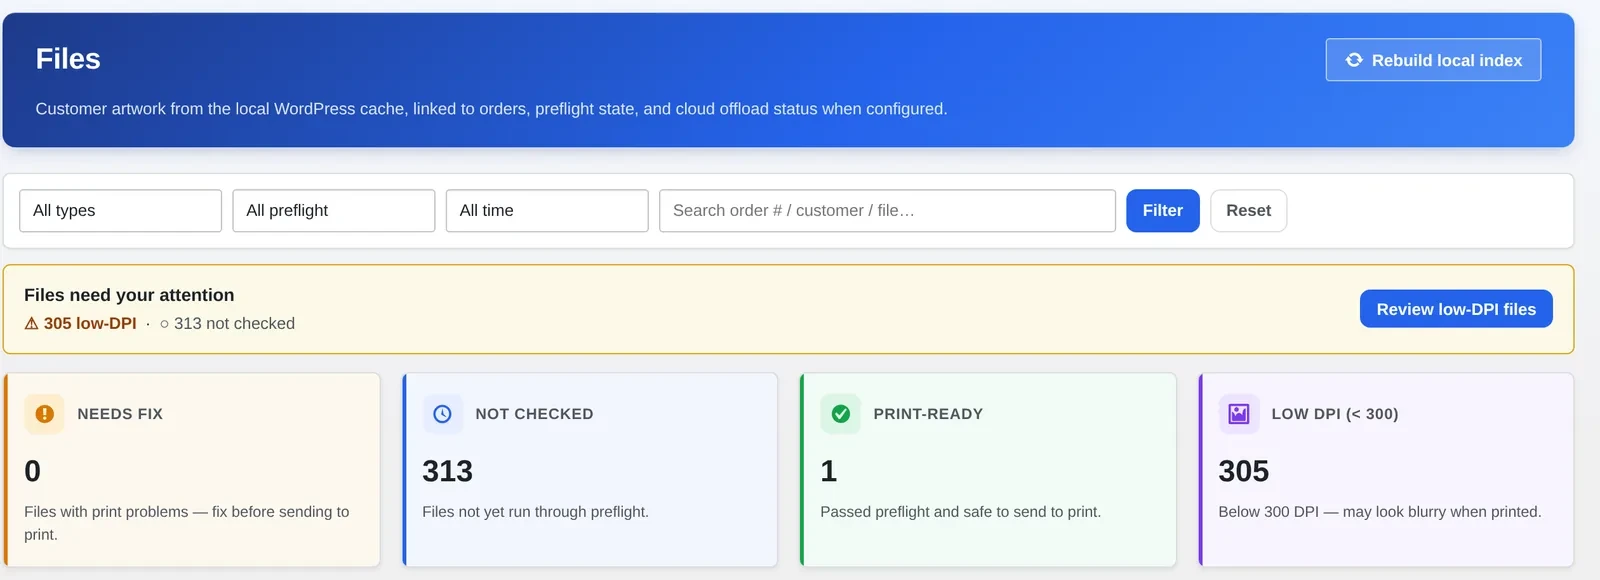The image size is (1600, 580).
Task: Open the All types dropdown
Action: tap(120, 211)
